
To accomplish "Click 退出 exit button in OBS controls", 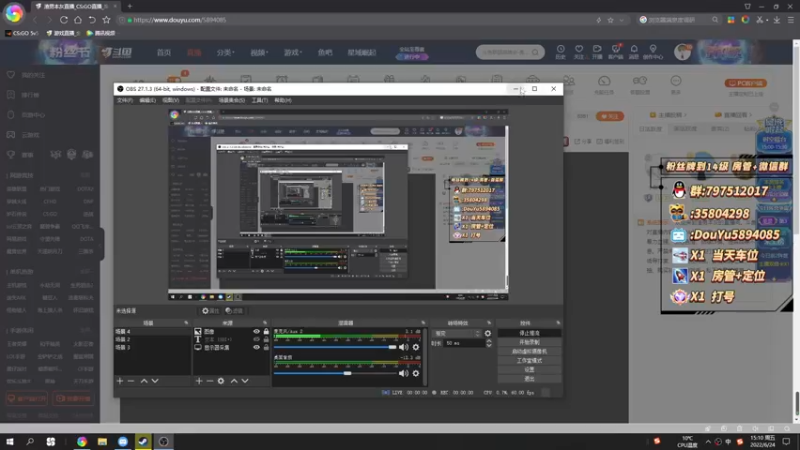I will (x=529, y=379).
